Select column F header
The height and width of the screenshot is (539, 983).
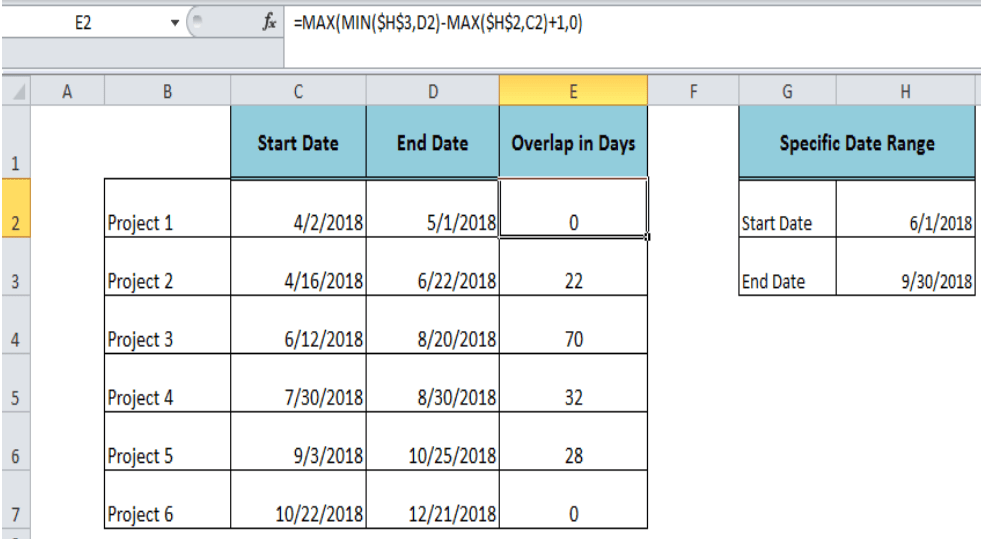693,91
